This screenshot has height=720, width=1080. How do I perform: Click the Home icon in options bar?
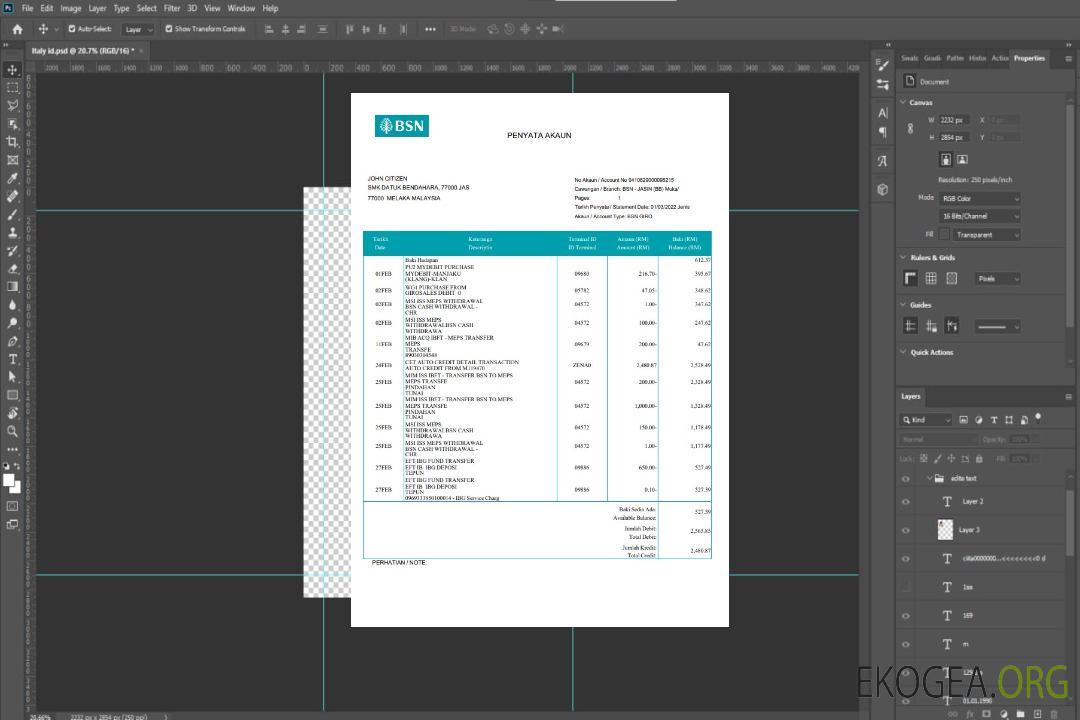click(17, 29)
